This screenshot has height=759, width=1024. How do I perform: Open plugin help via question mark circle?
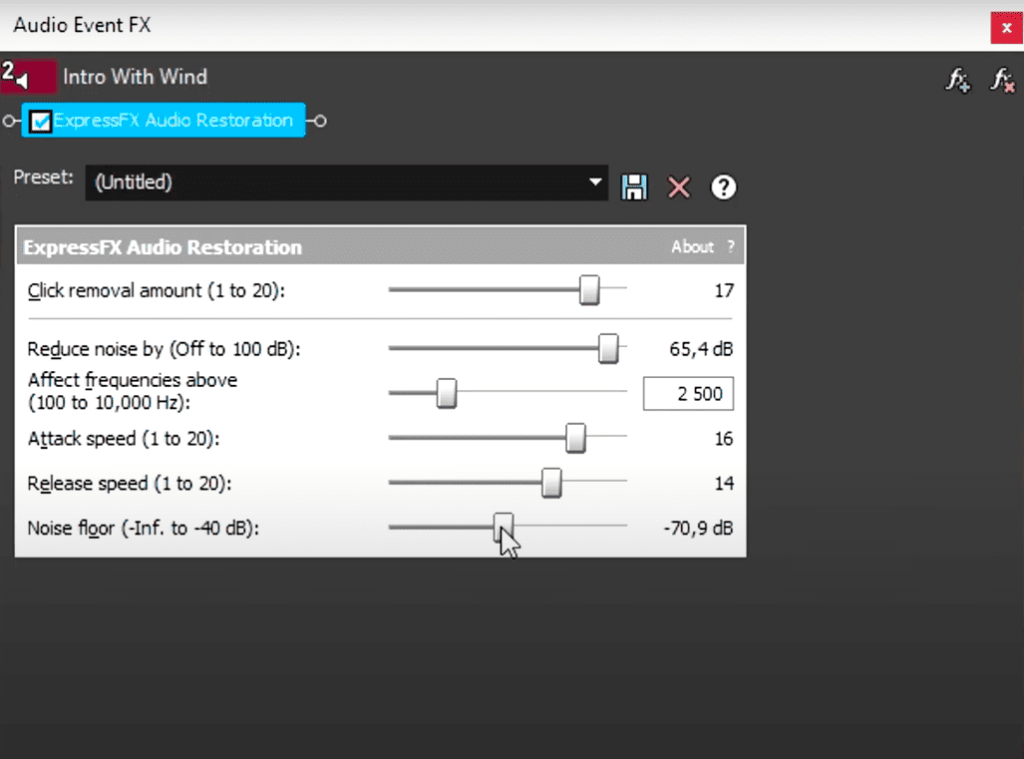pos(723,187)
